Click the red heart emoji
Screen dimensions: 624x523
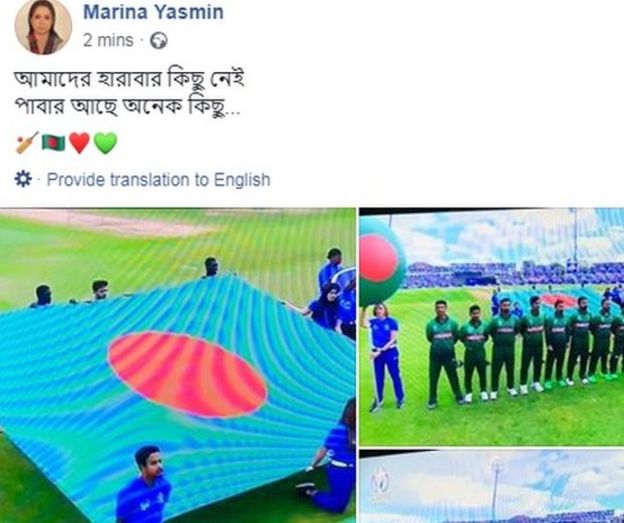pos(79,143)
